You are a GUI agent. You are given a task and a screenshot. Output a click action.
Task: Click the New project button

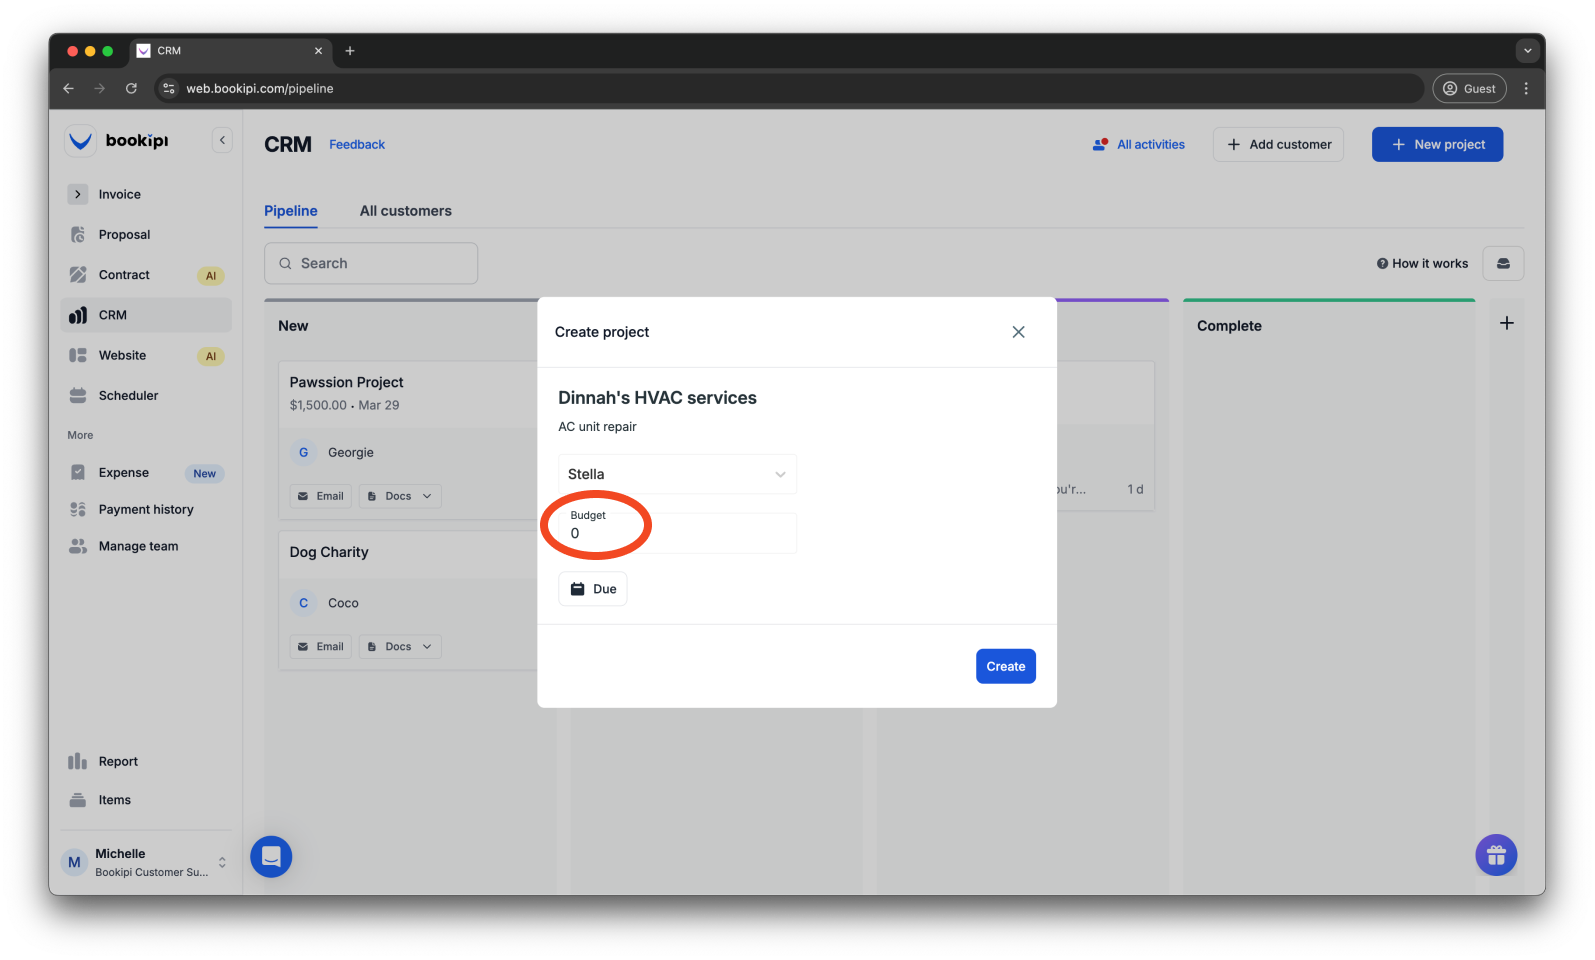tap(1437, 145)
